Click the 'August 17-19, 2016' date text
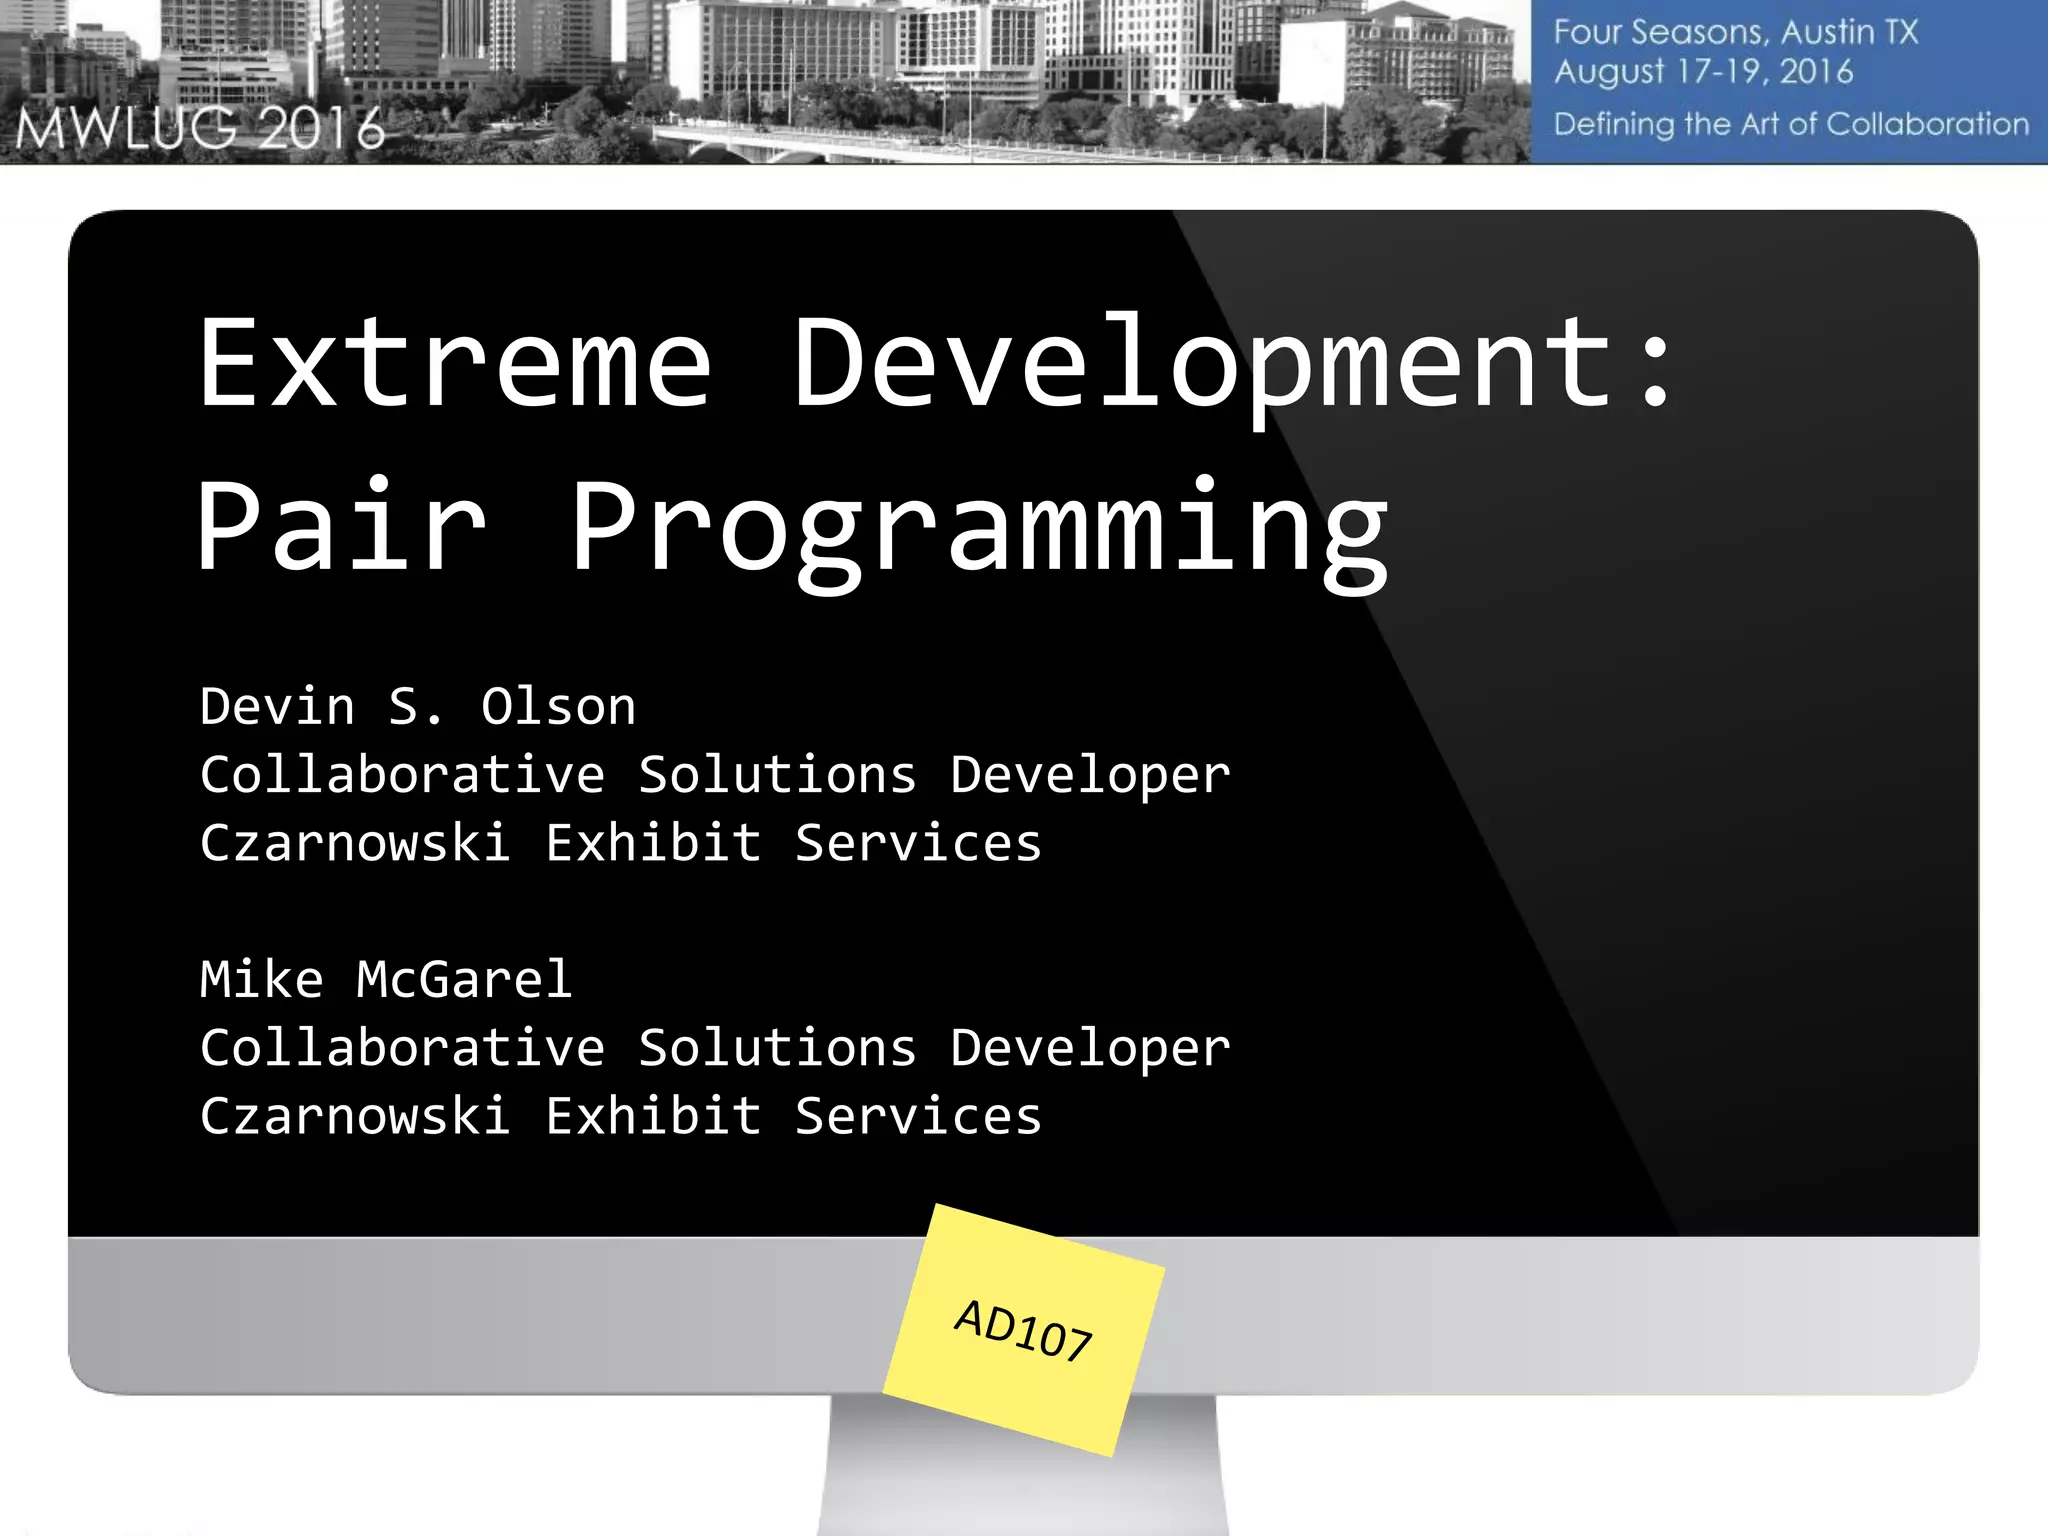The width and height of the screenshot is (2048, 1536). 1703,72
